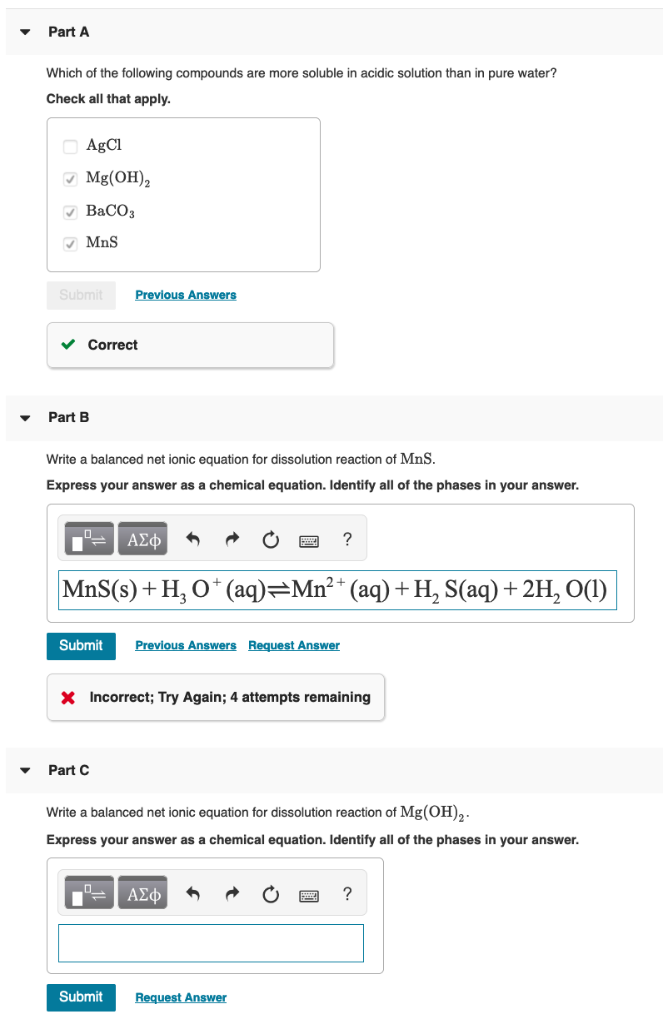
Task: Open the equation template icon in Part B toolbar
Action: [88, 539]
